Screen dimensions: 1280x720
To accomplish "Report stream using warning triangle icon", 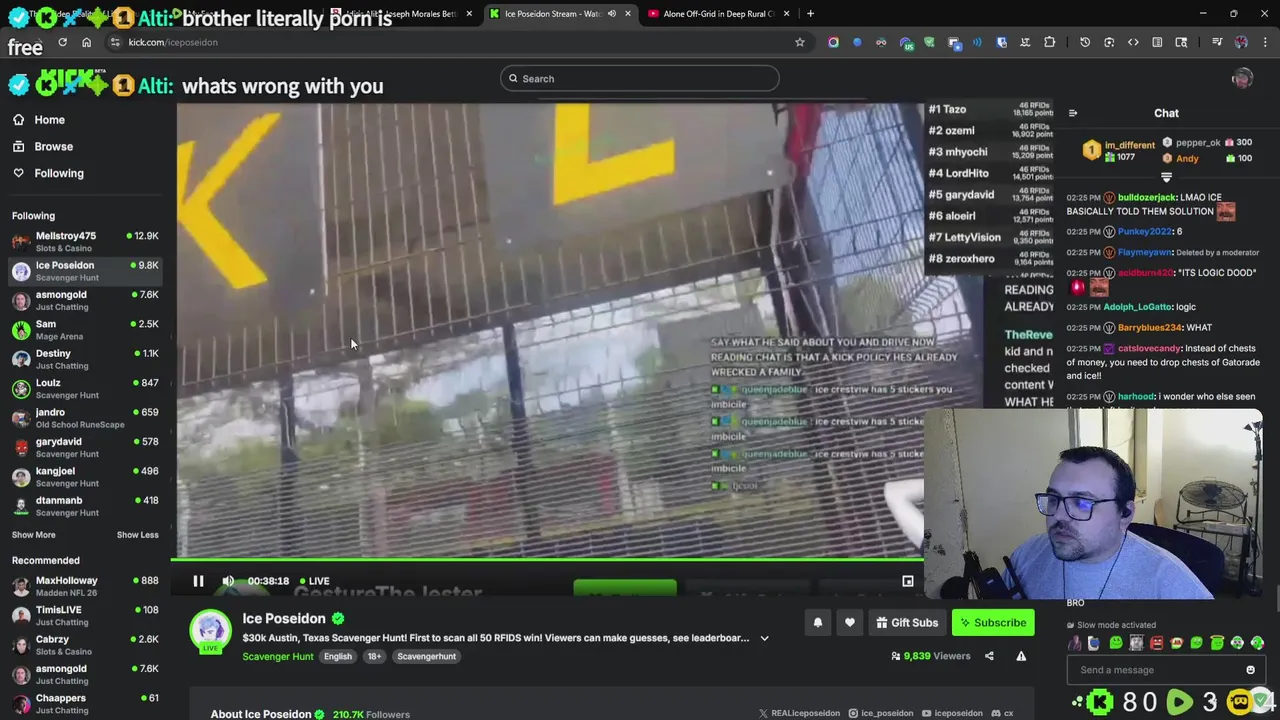I will point(1021,656).
